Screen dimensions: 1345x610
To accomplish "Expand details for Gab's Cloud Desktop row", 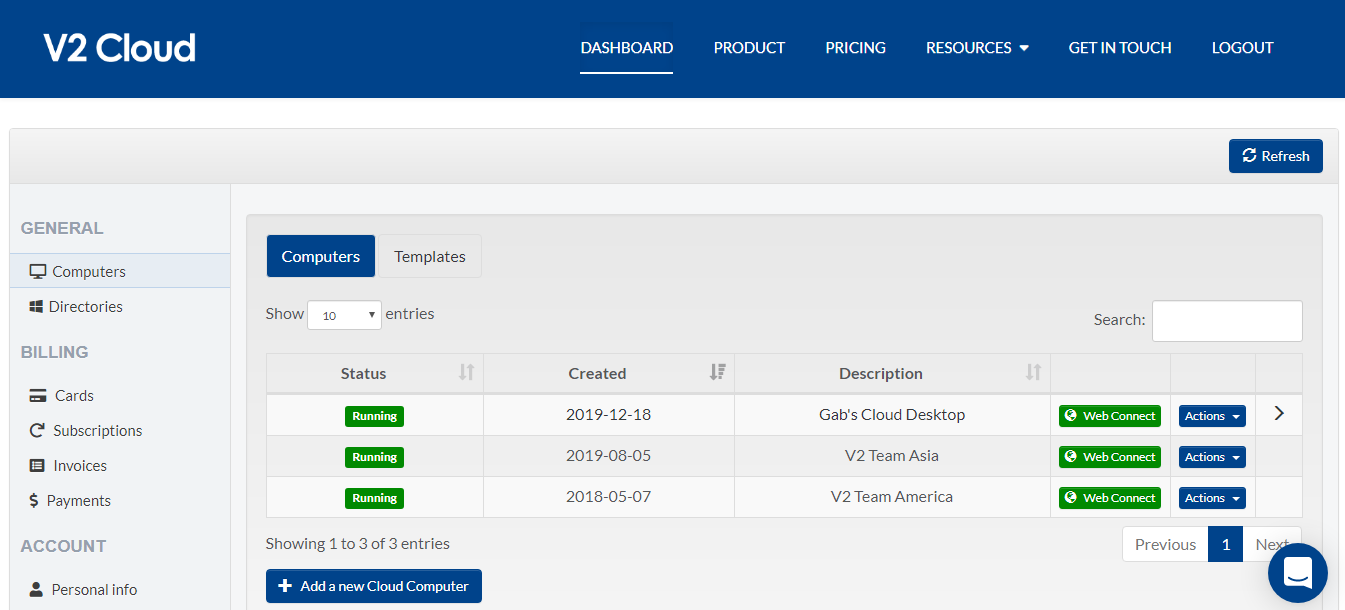I will tap(1278, 414).
